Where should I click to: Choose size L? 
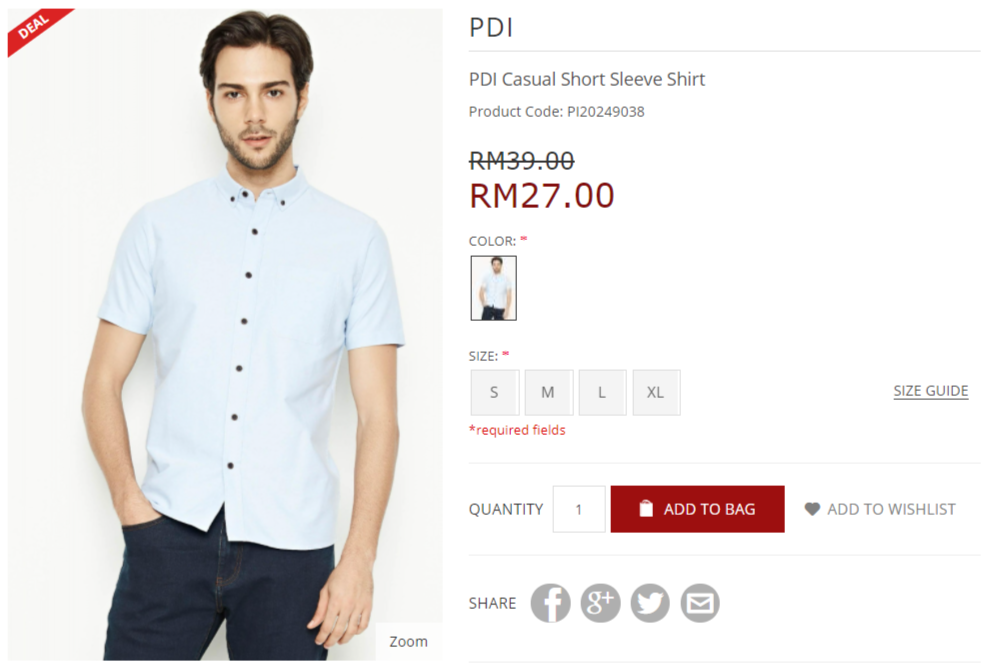[602, 392]
